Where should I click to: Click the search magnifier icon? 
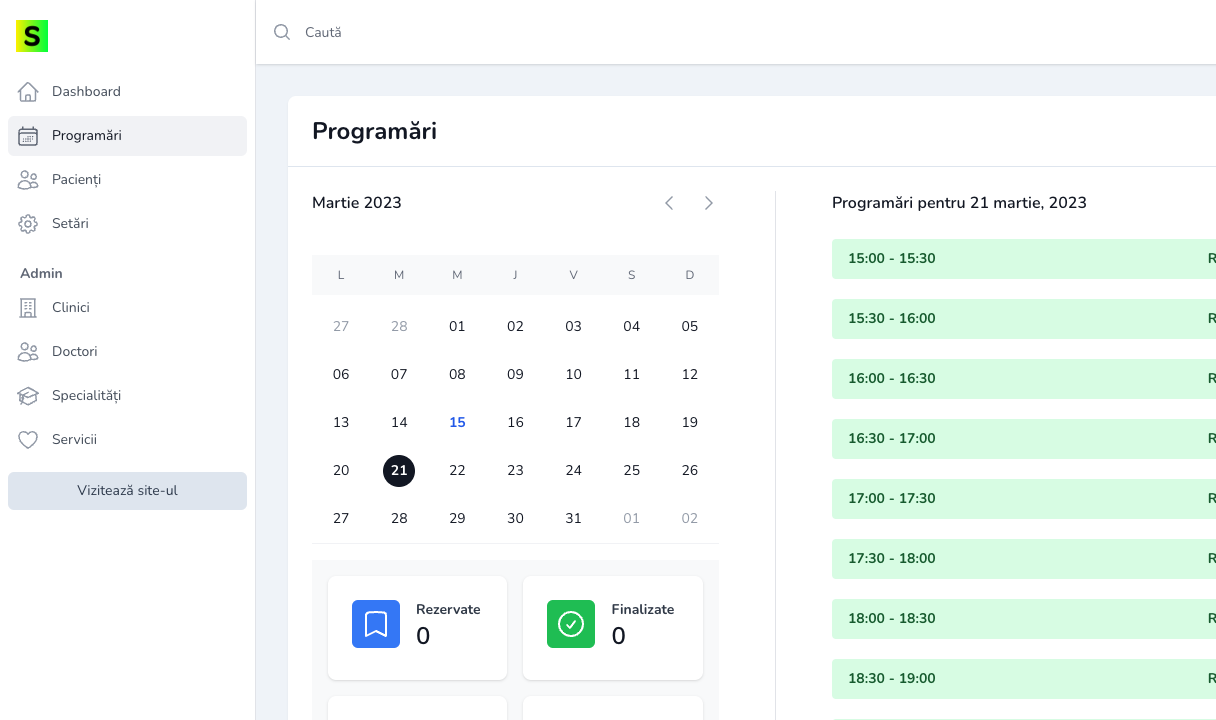pyautogui.click(x=282, y=32)
